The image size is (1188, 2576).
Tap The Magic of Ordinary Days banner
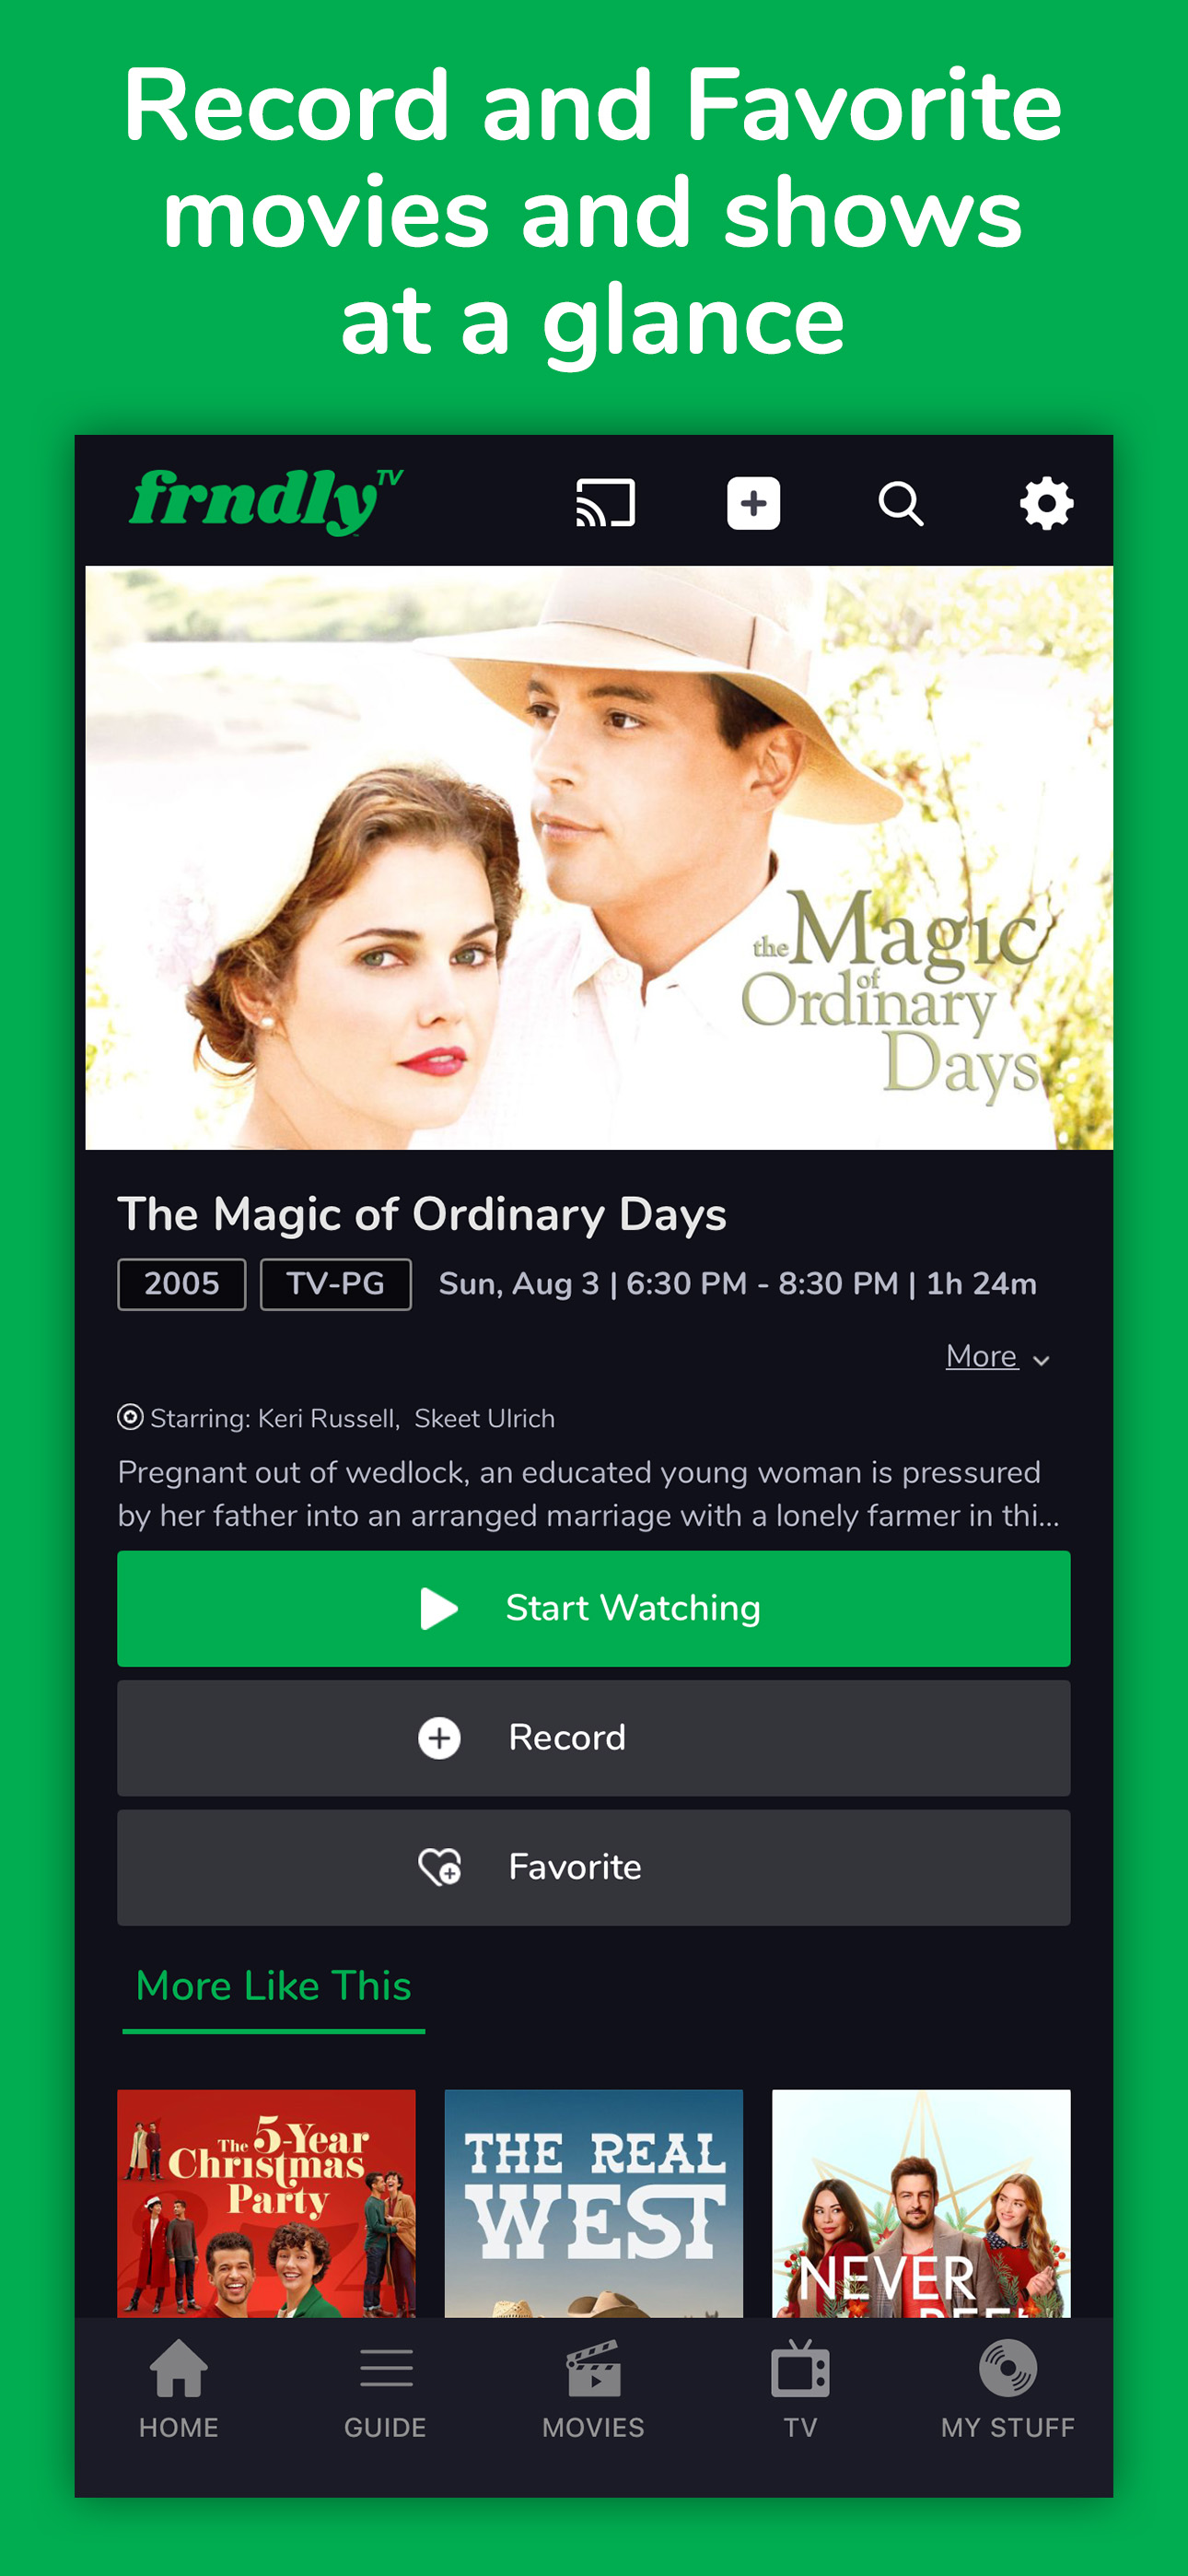[599, 858]
